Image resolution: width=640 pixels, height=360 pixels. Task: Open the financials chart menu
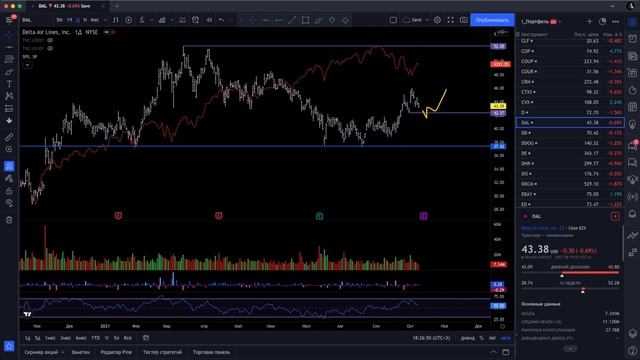click(x=162, y=20)
